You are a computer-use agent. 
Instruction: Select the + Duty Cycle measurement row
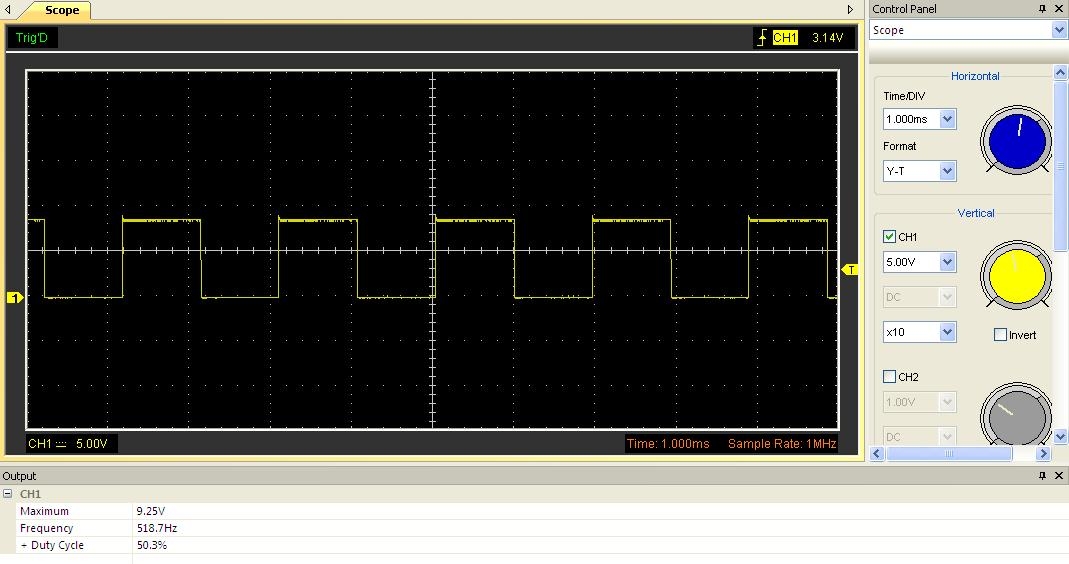click(x=542, y=545)
